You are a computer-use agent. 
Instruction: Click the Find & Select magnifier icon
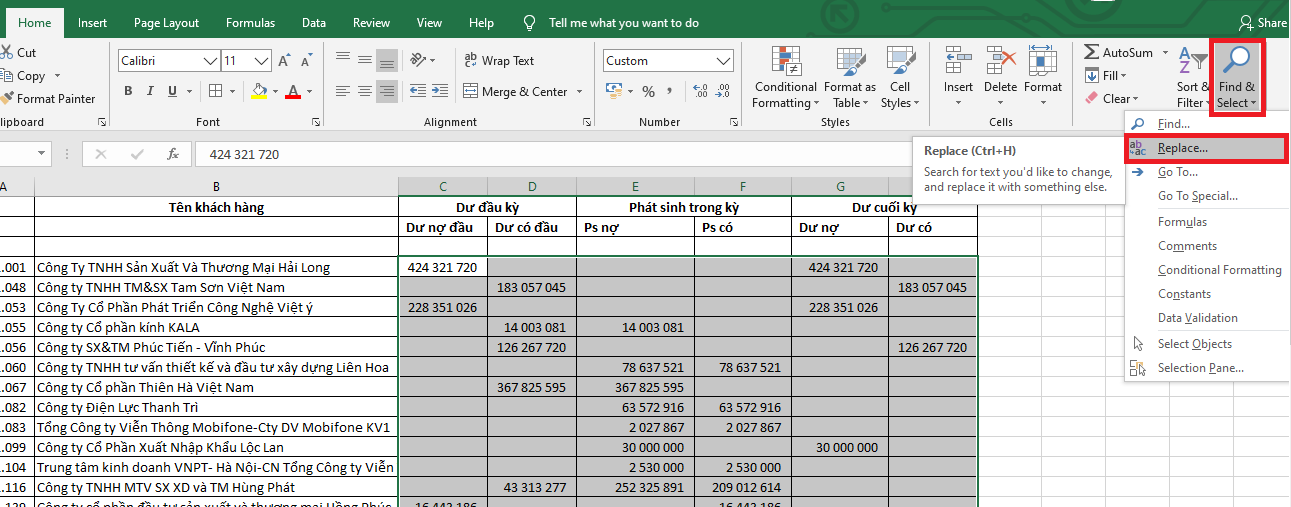click(1237, 61)
